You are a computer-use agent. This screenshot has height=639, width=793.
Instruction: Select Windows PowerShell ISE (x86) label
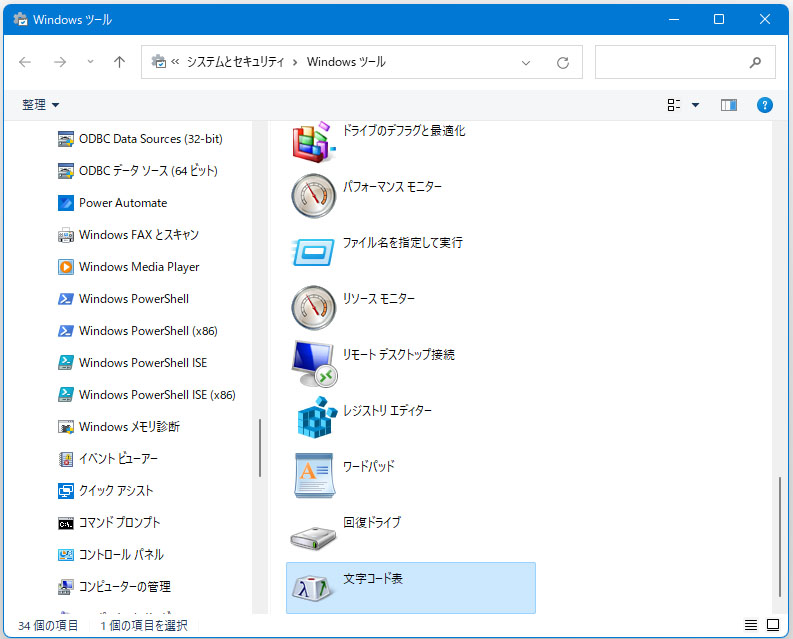click(x=157, y=395)
